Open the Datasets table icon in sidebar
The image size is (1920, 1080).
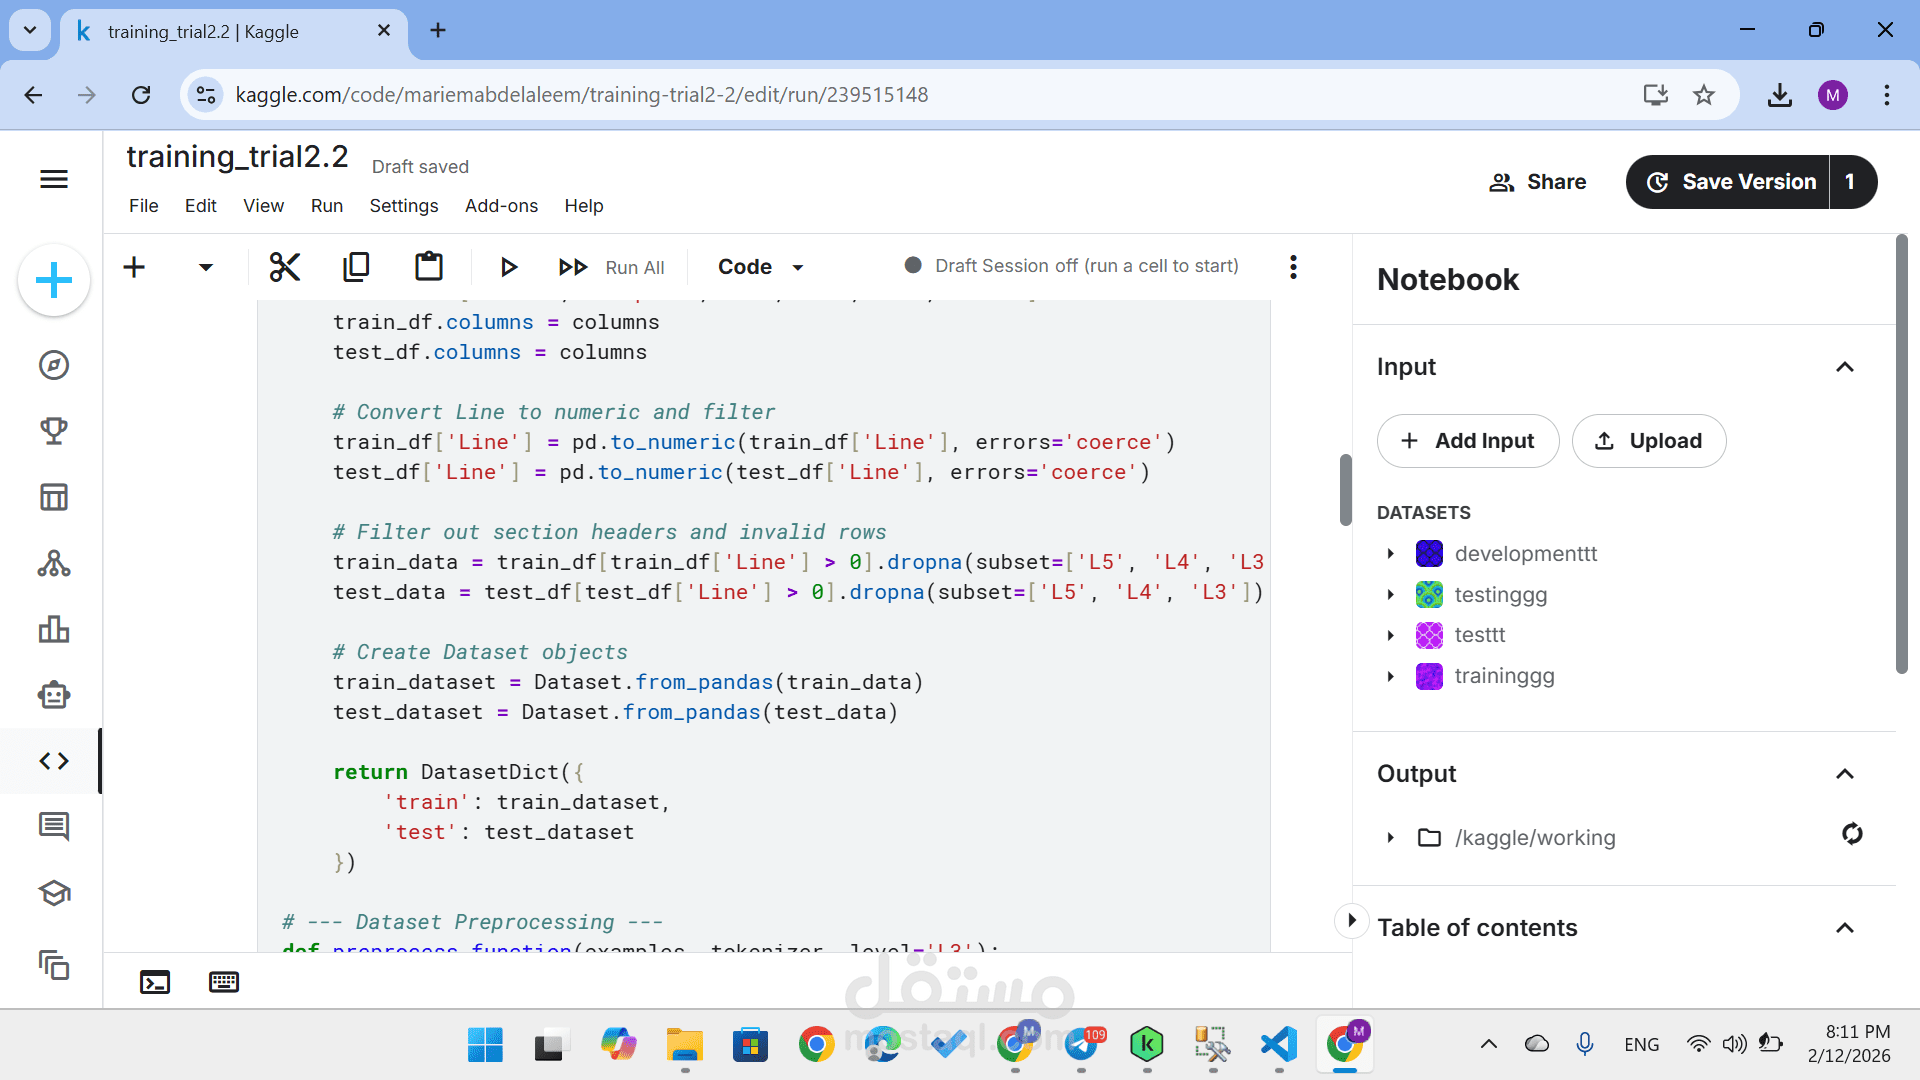point(54,497)
